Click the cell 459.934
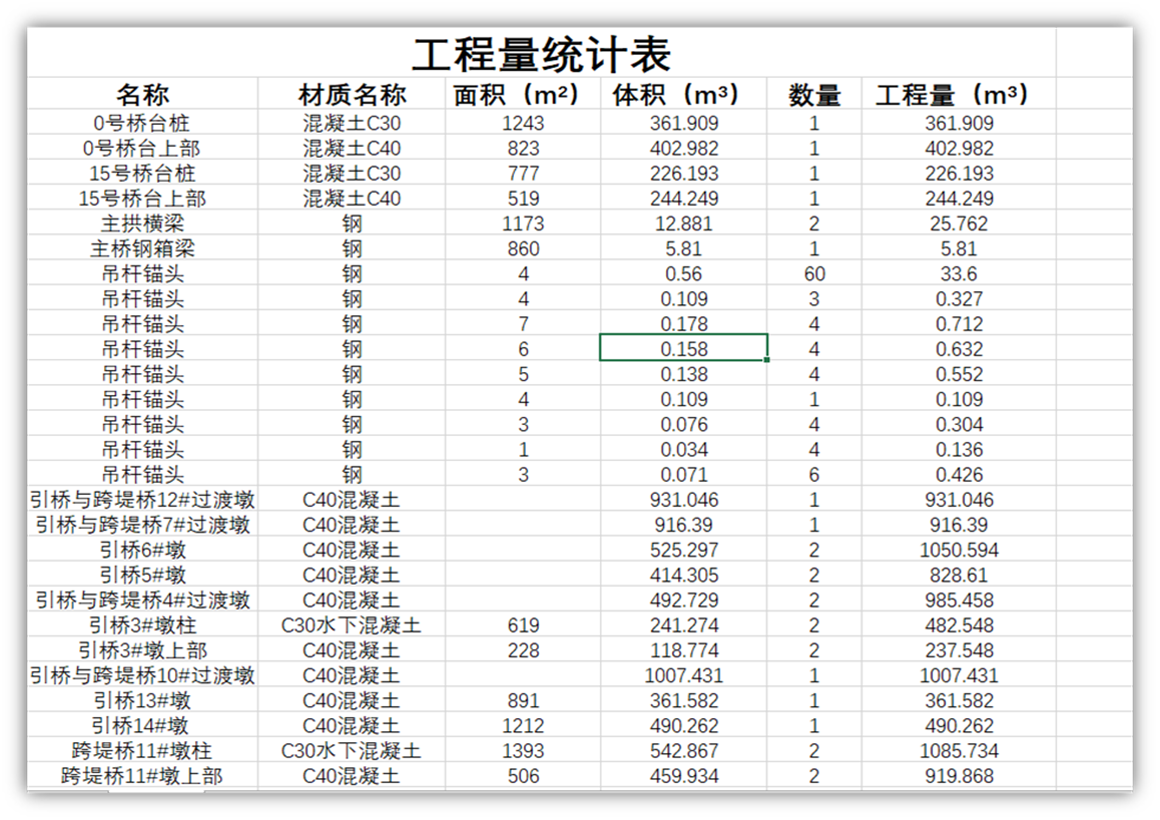Screen dimensions: 1160x820 coord(684,776)
